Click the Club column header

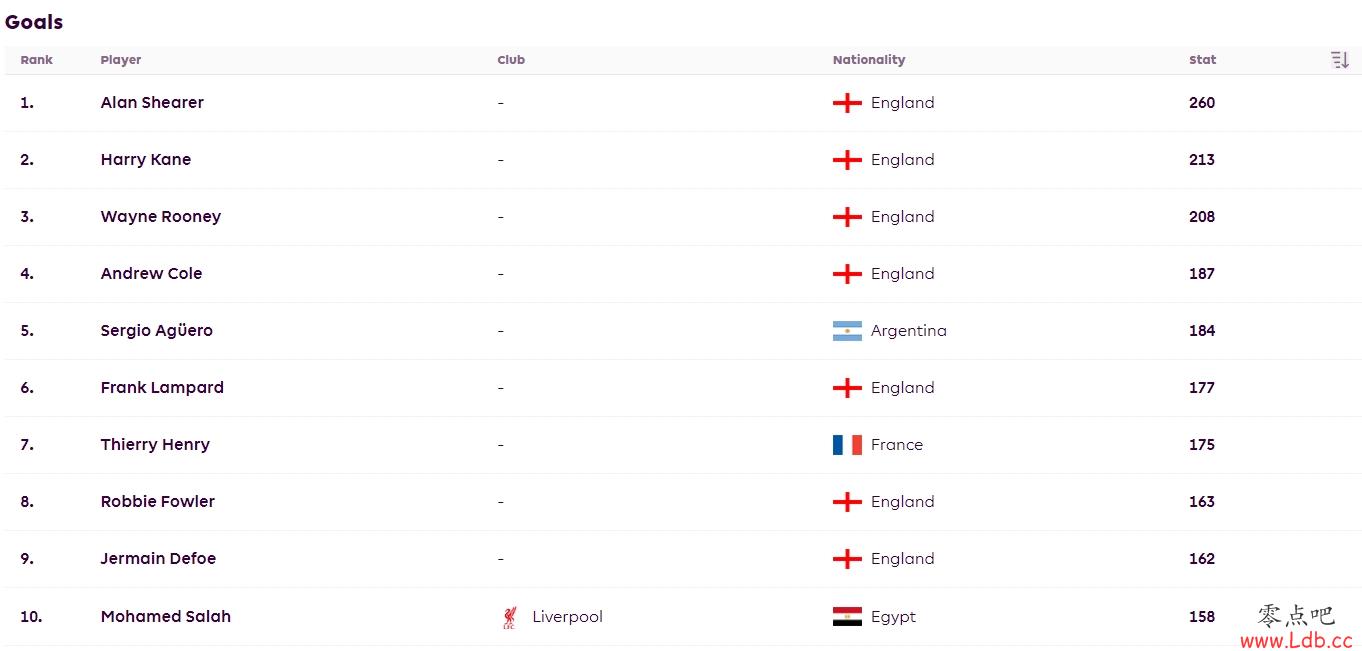pos(511,60)
